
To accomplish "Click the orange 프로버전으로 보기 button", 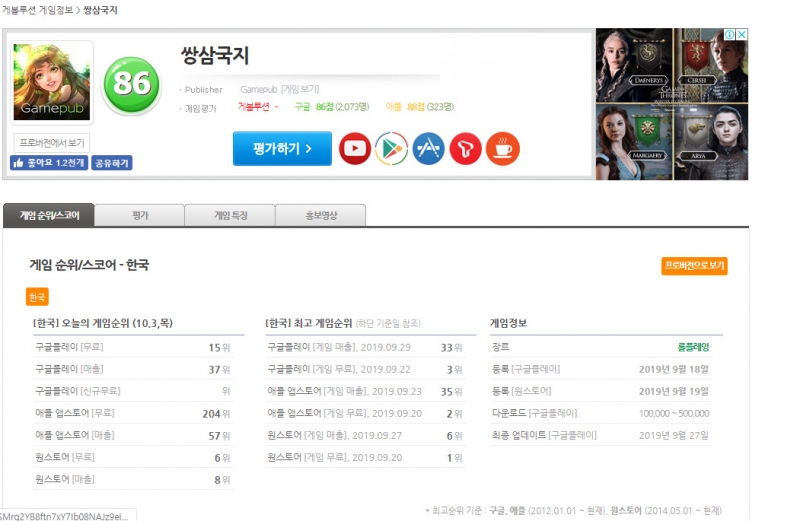I will coord(694,266).
